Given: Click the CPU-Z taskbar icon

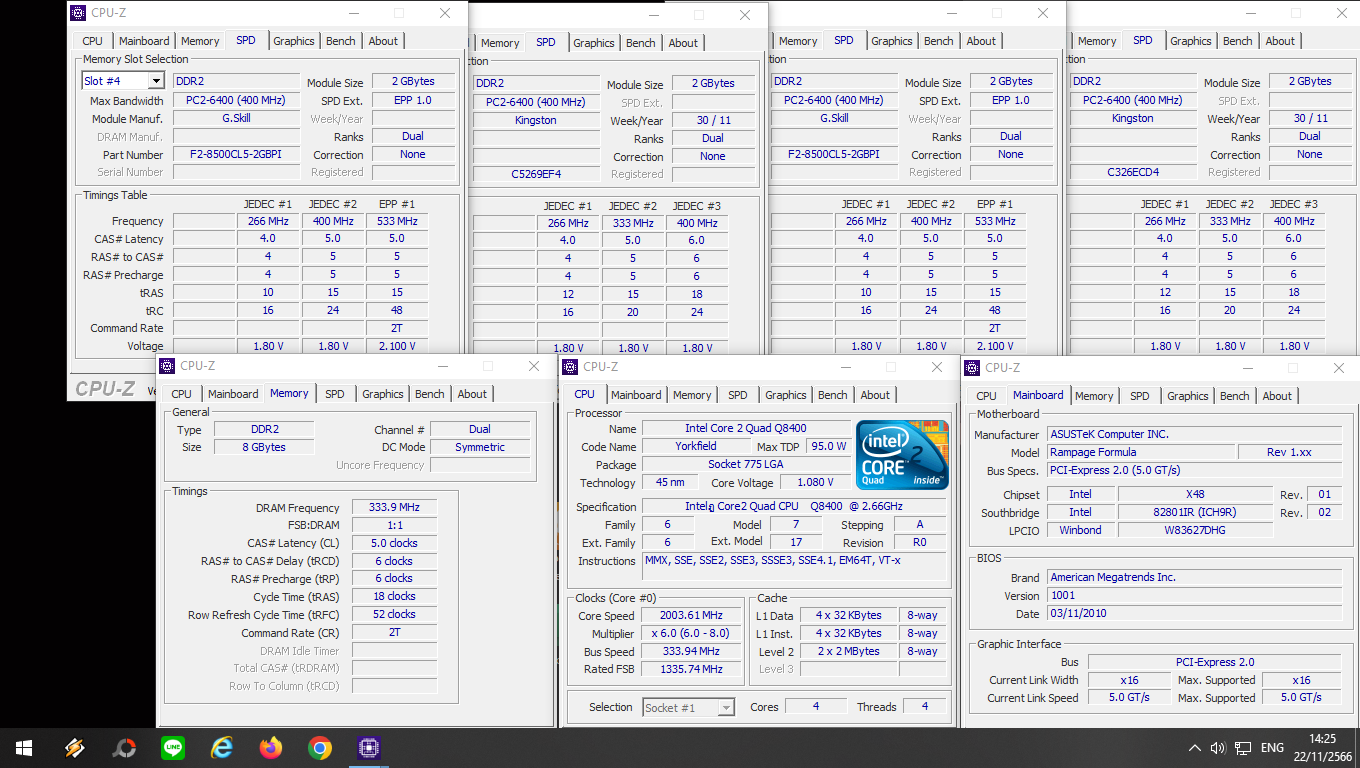Looking at the screenshot, I should click(369, 747).
